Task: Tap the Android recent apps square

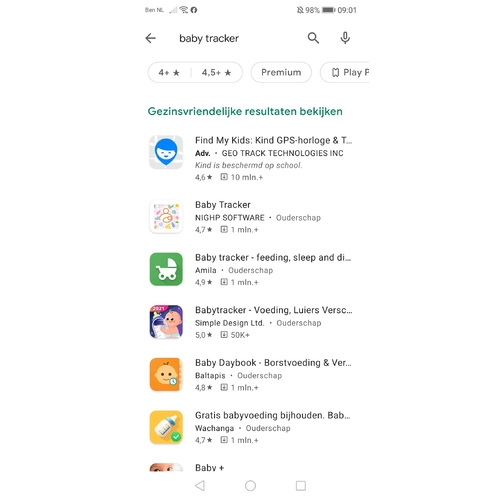Action: click(x=301, y=486)
